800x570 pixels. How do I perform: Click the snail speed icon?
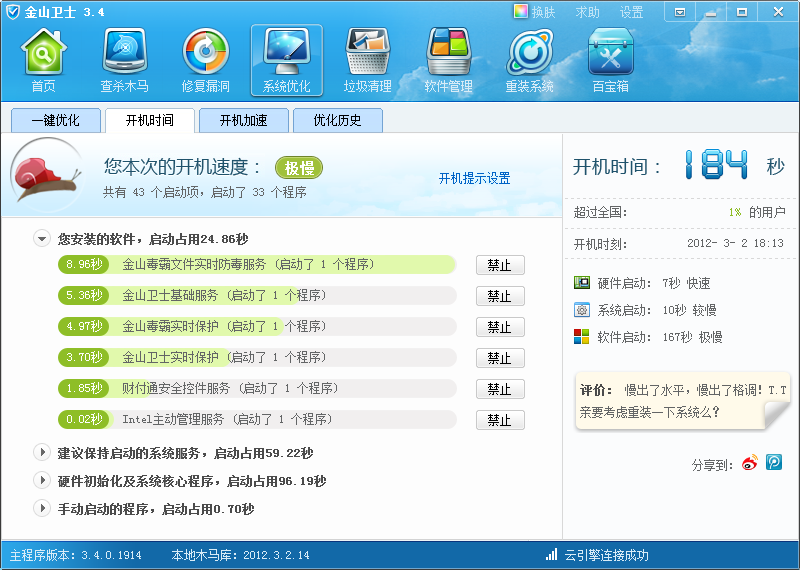(x=46, y=176)
